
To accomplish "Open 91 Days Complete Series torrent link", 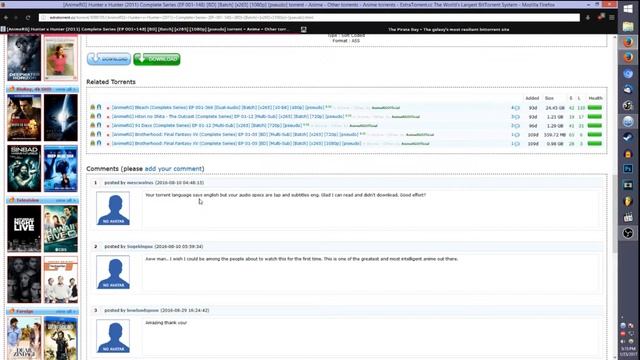I will pyautogui.click(x=207, y=126).
